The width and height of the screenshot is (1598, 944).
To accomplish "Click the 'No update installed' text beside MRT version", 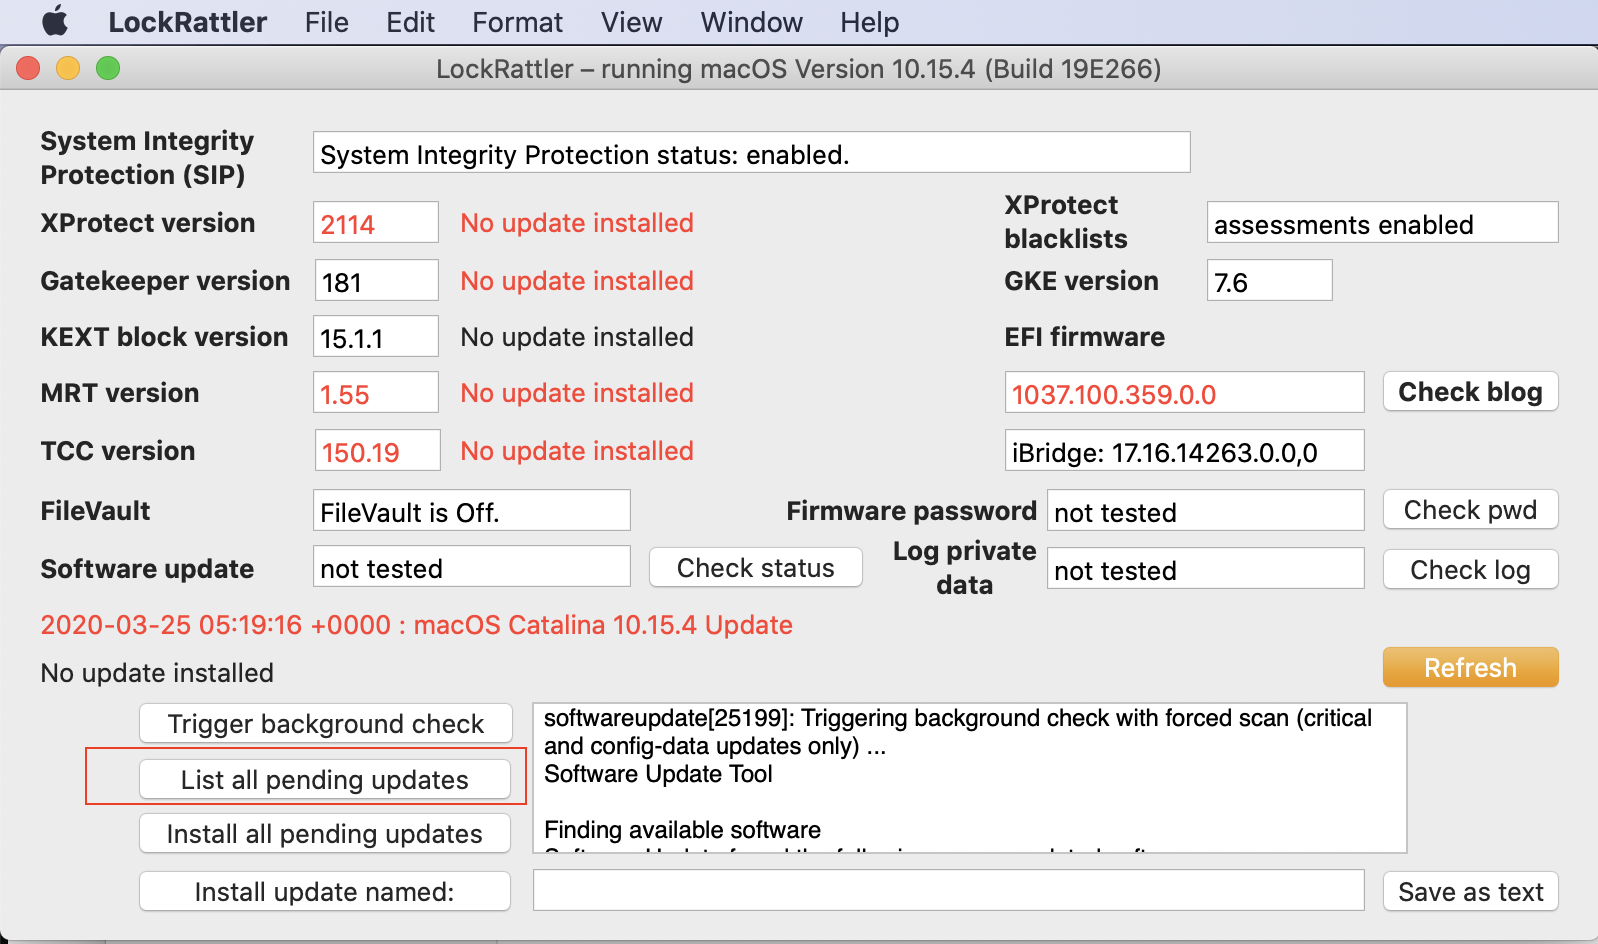I will coord(577,393).
